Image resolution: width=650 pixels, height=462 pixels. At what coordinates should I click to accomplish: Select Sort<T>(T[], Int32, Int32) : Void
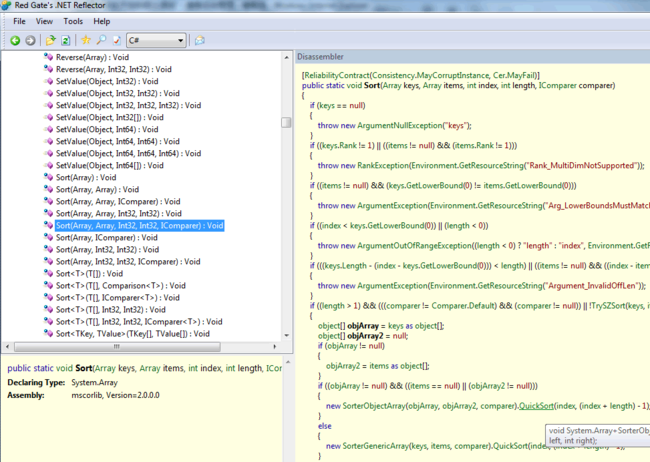click(111, 310)
